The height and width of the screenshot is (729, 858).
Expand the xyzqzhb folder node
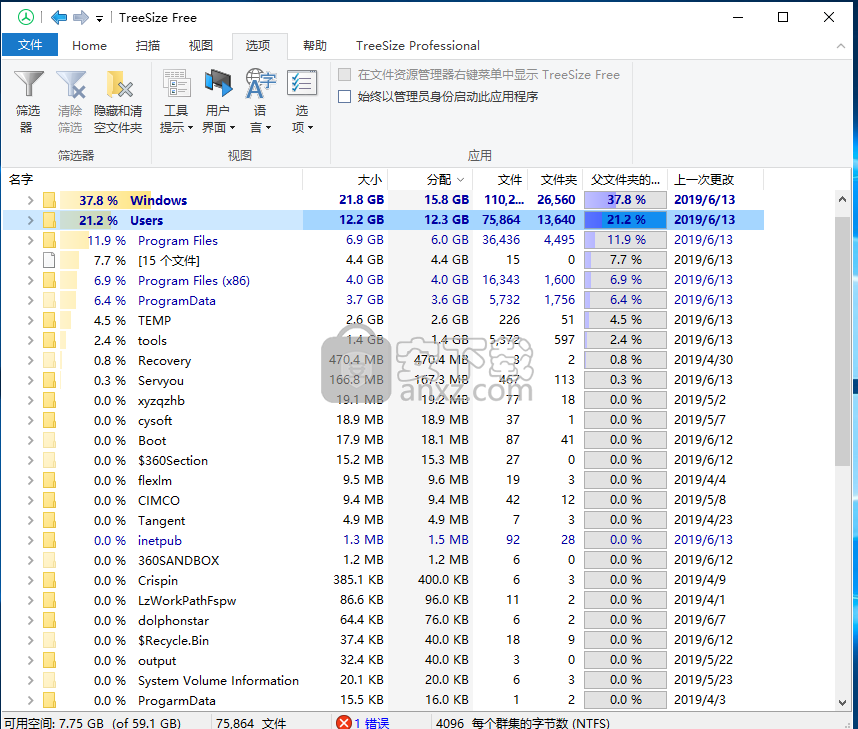31,401
